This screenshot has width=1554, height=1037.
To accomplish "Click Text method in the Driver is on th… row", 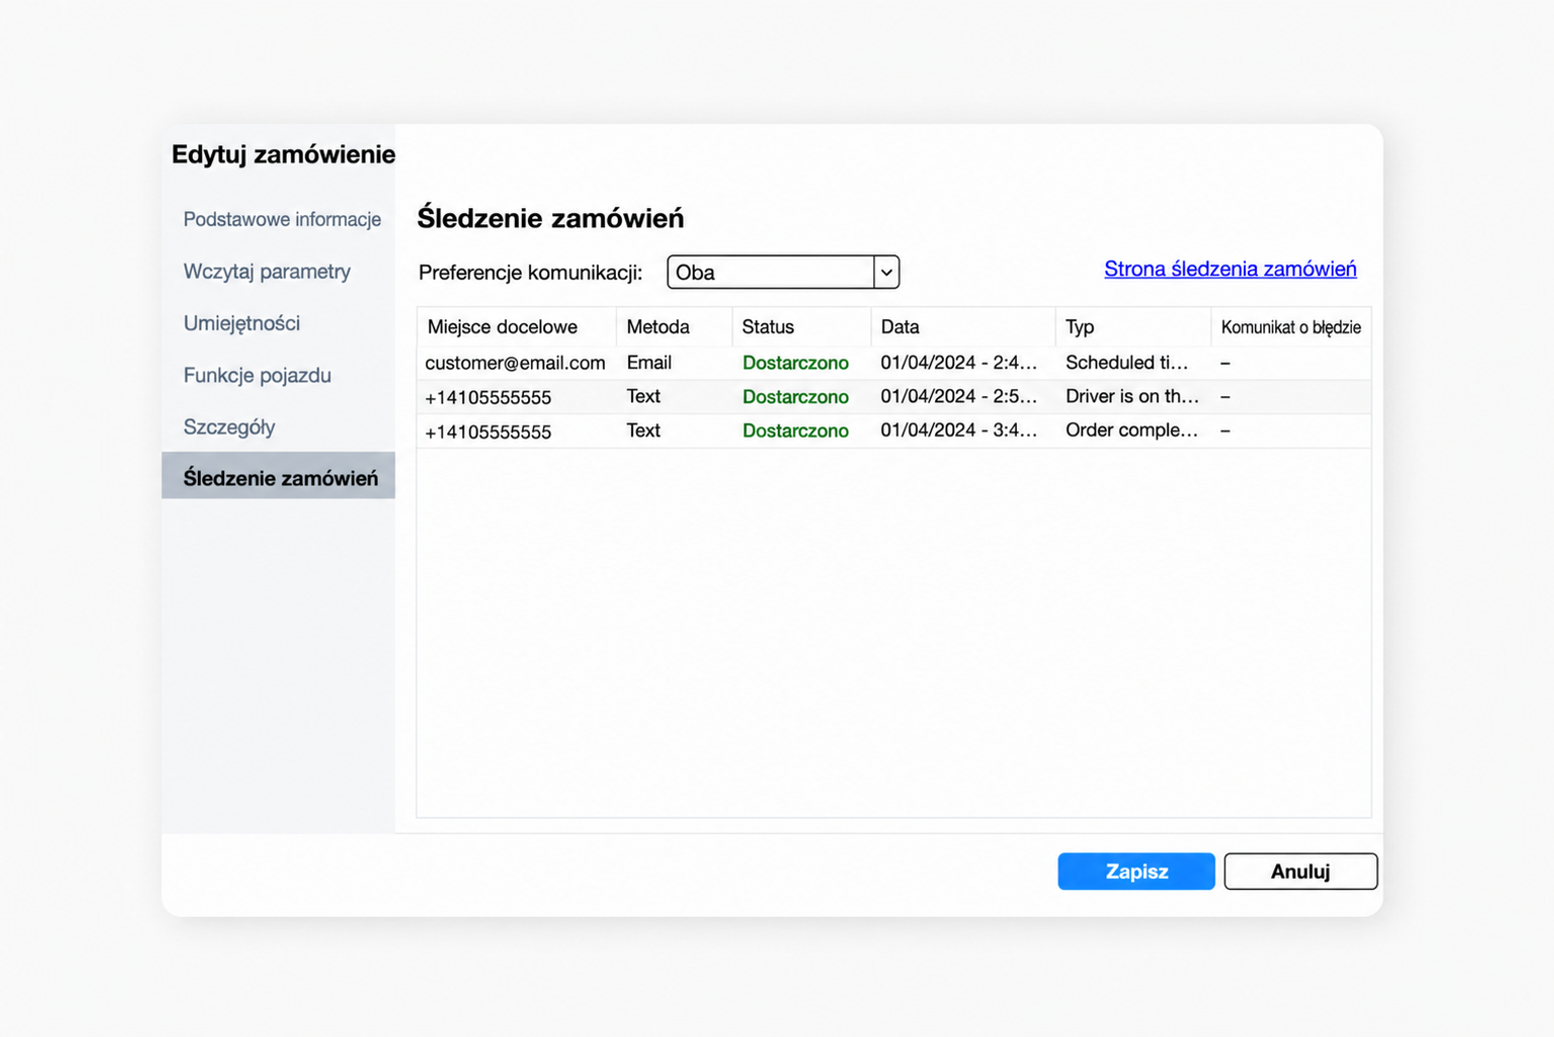I will [x=643, y=397].
